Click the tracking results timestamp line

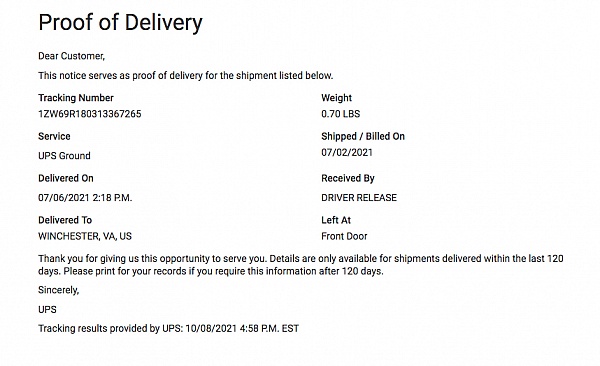point(168,328)
